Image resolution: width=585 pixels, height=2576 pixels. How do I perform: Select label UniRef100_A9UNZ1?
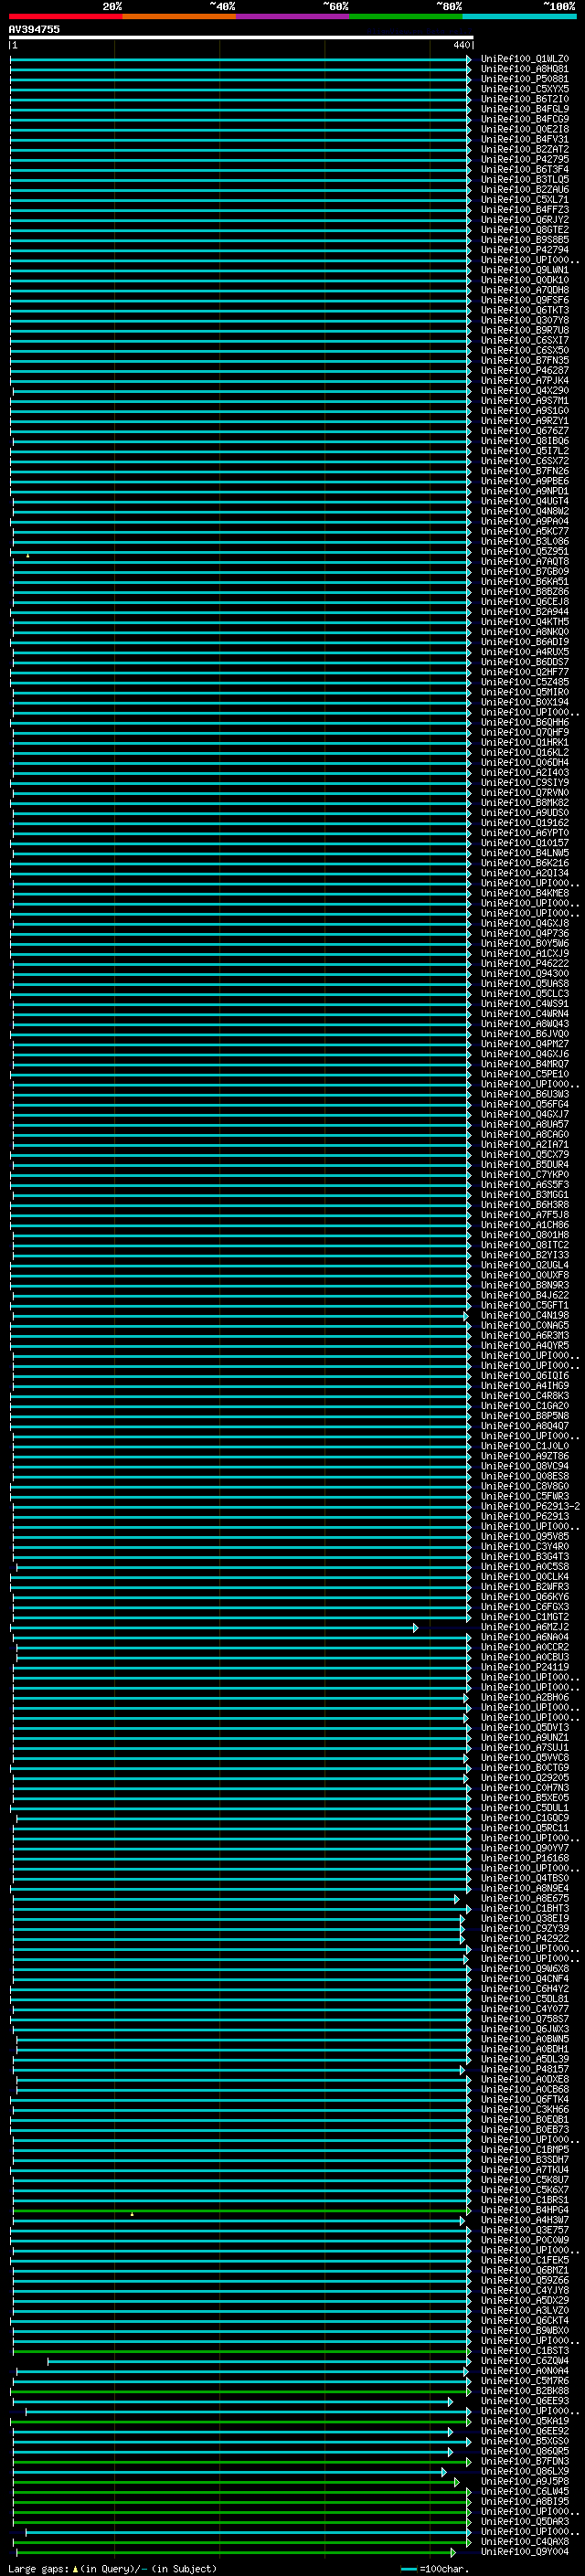click(524, 1737)
